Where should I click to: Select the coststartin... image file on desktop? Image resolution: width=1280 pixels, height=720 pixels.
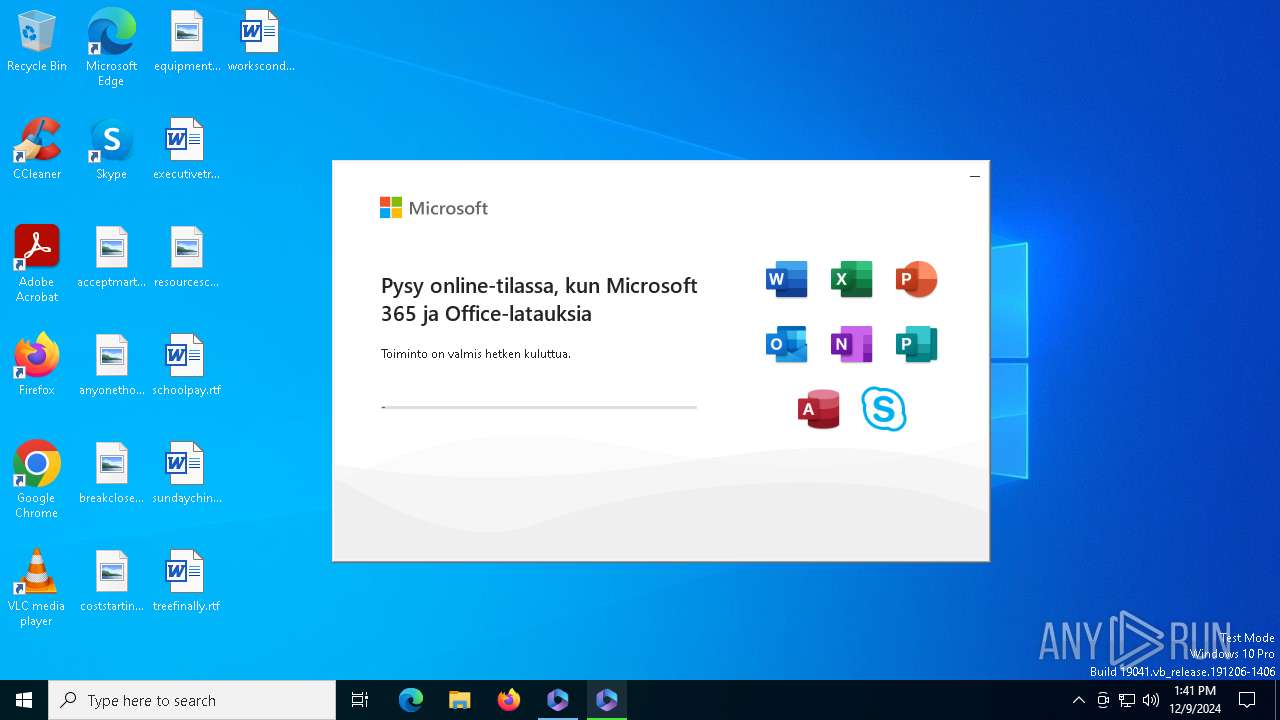[x=112, y=582]
